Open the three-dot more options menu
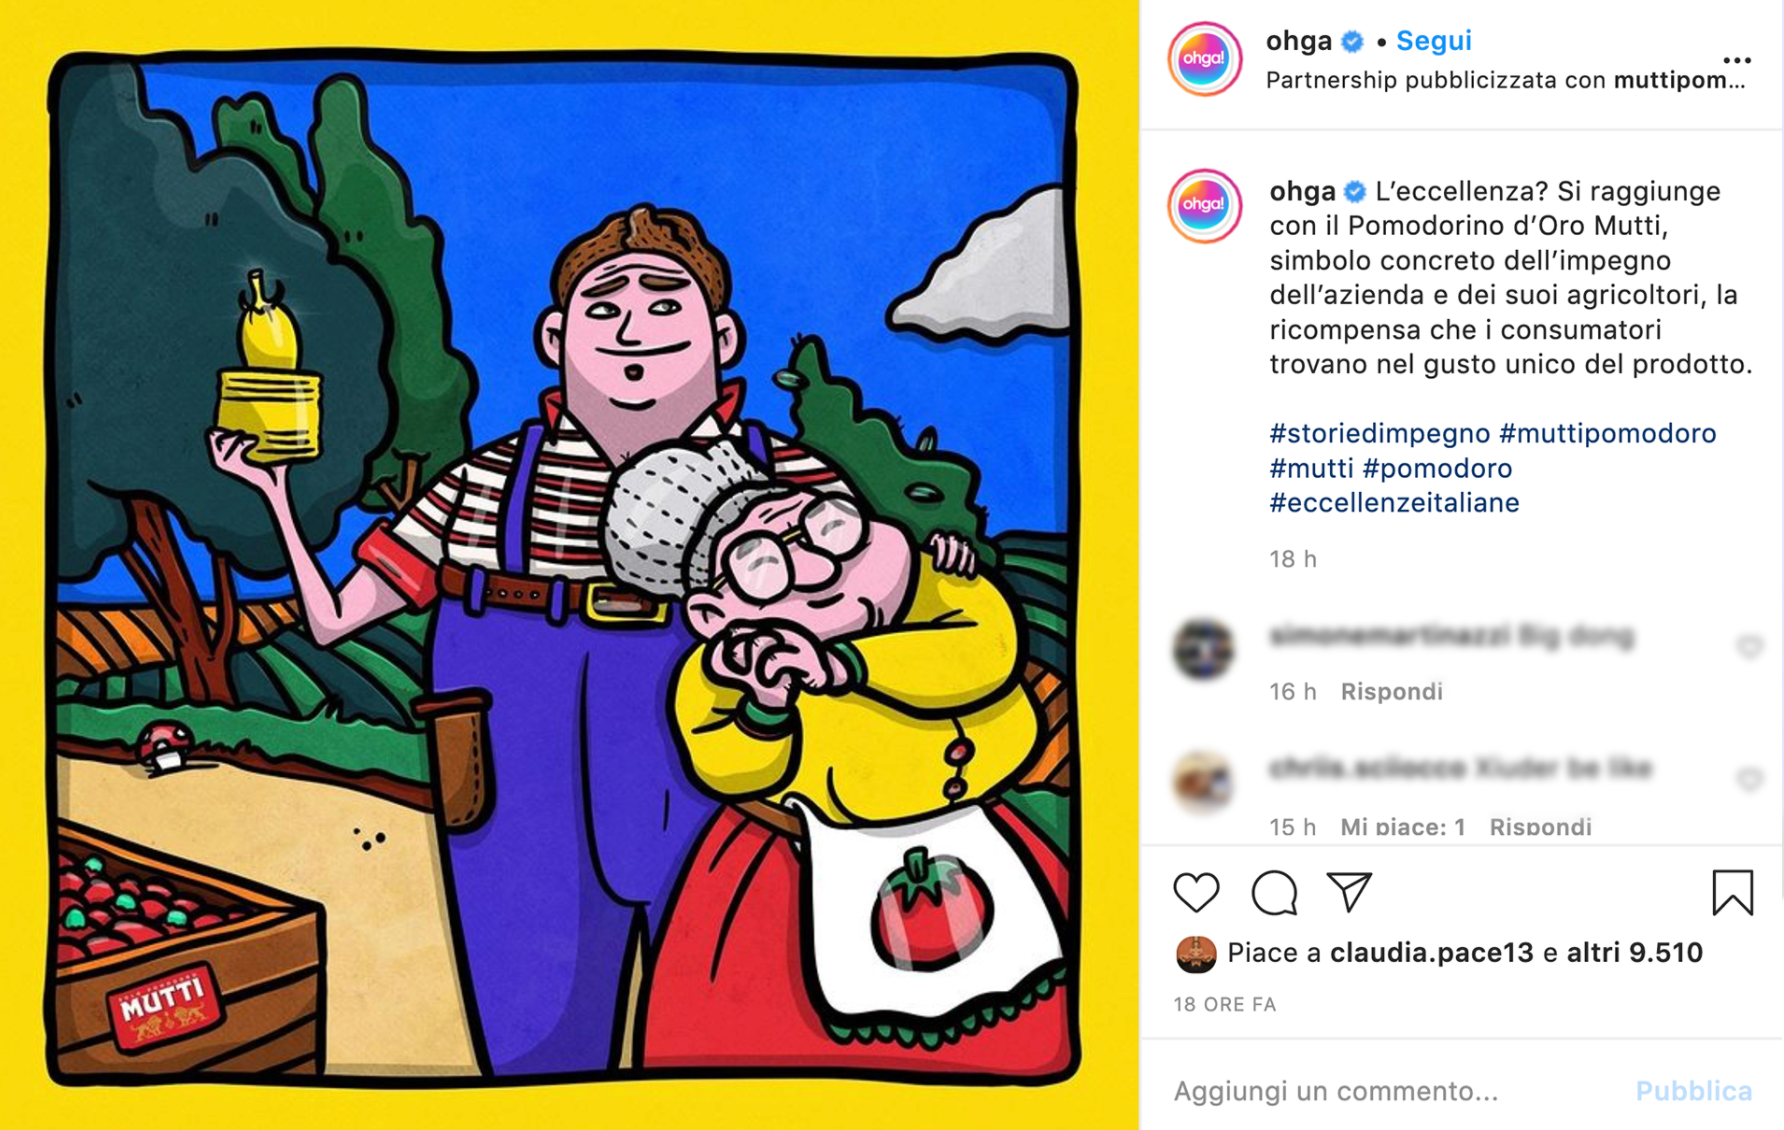Screen dimensions: 1784x1130 tap(1737, 60)
